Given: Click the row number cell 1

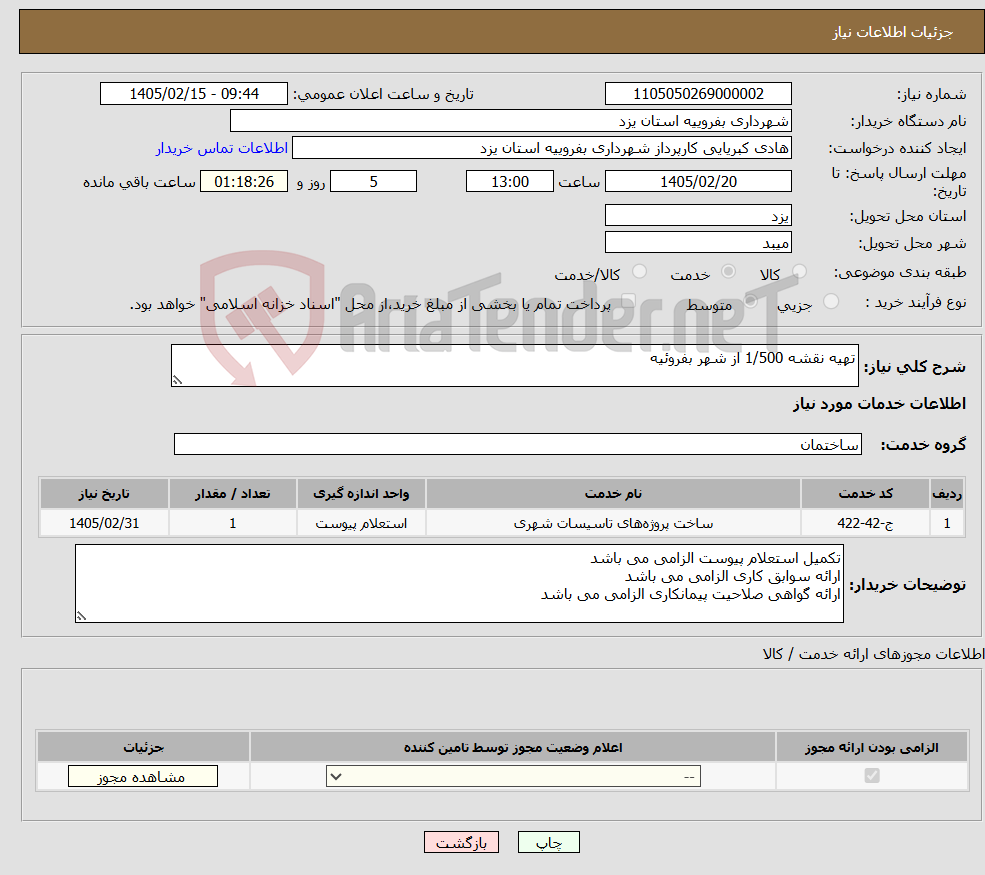Looking at the screenshot, I should tap(947, 523).
